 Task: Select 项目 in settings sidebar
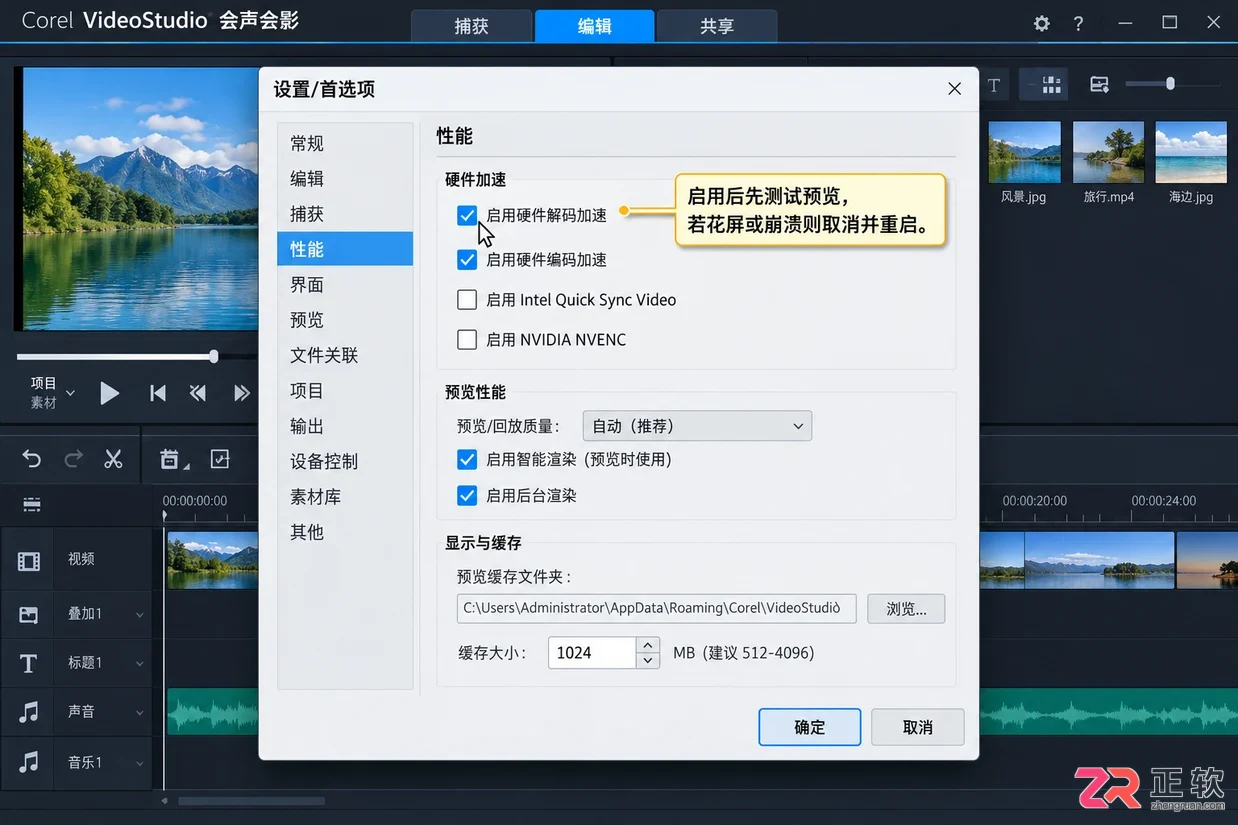(x=345, y=391)
